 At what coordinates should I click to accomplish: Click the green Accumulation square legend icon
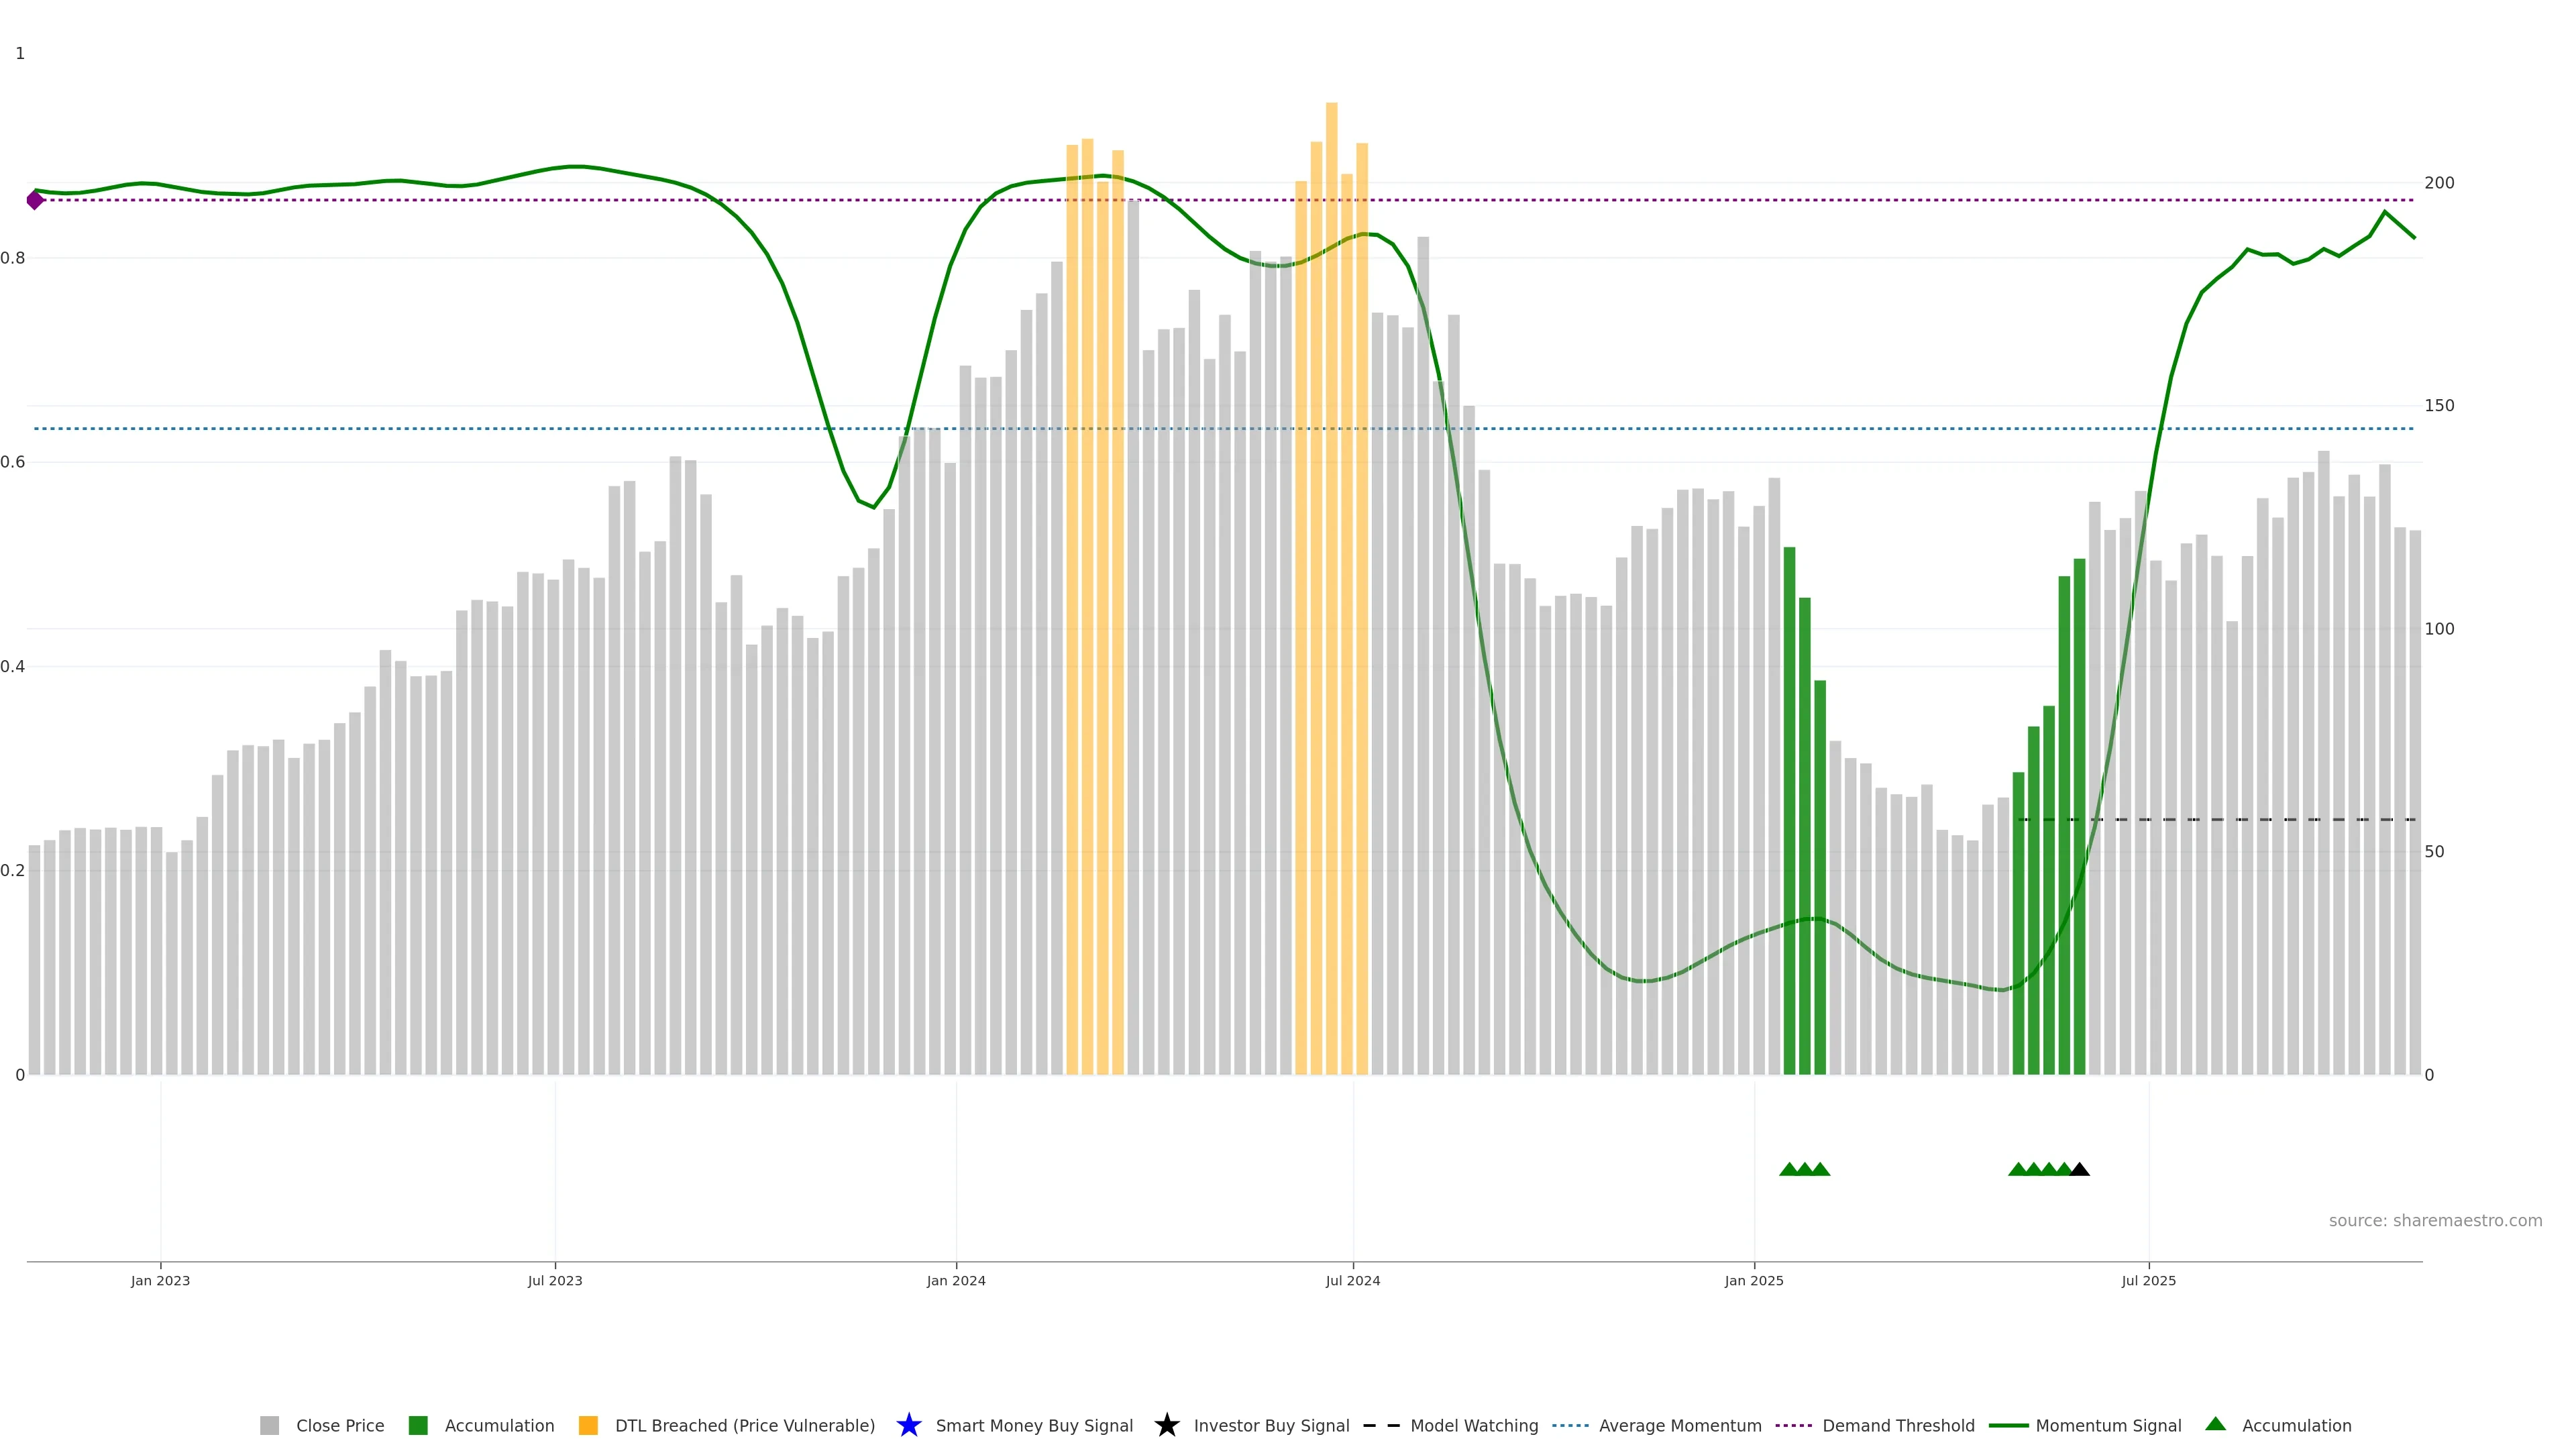point(418,1425)
